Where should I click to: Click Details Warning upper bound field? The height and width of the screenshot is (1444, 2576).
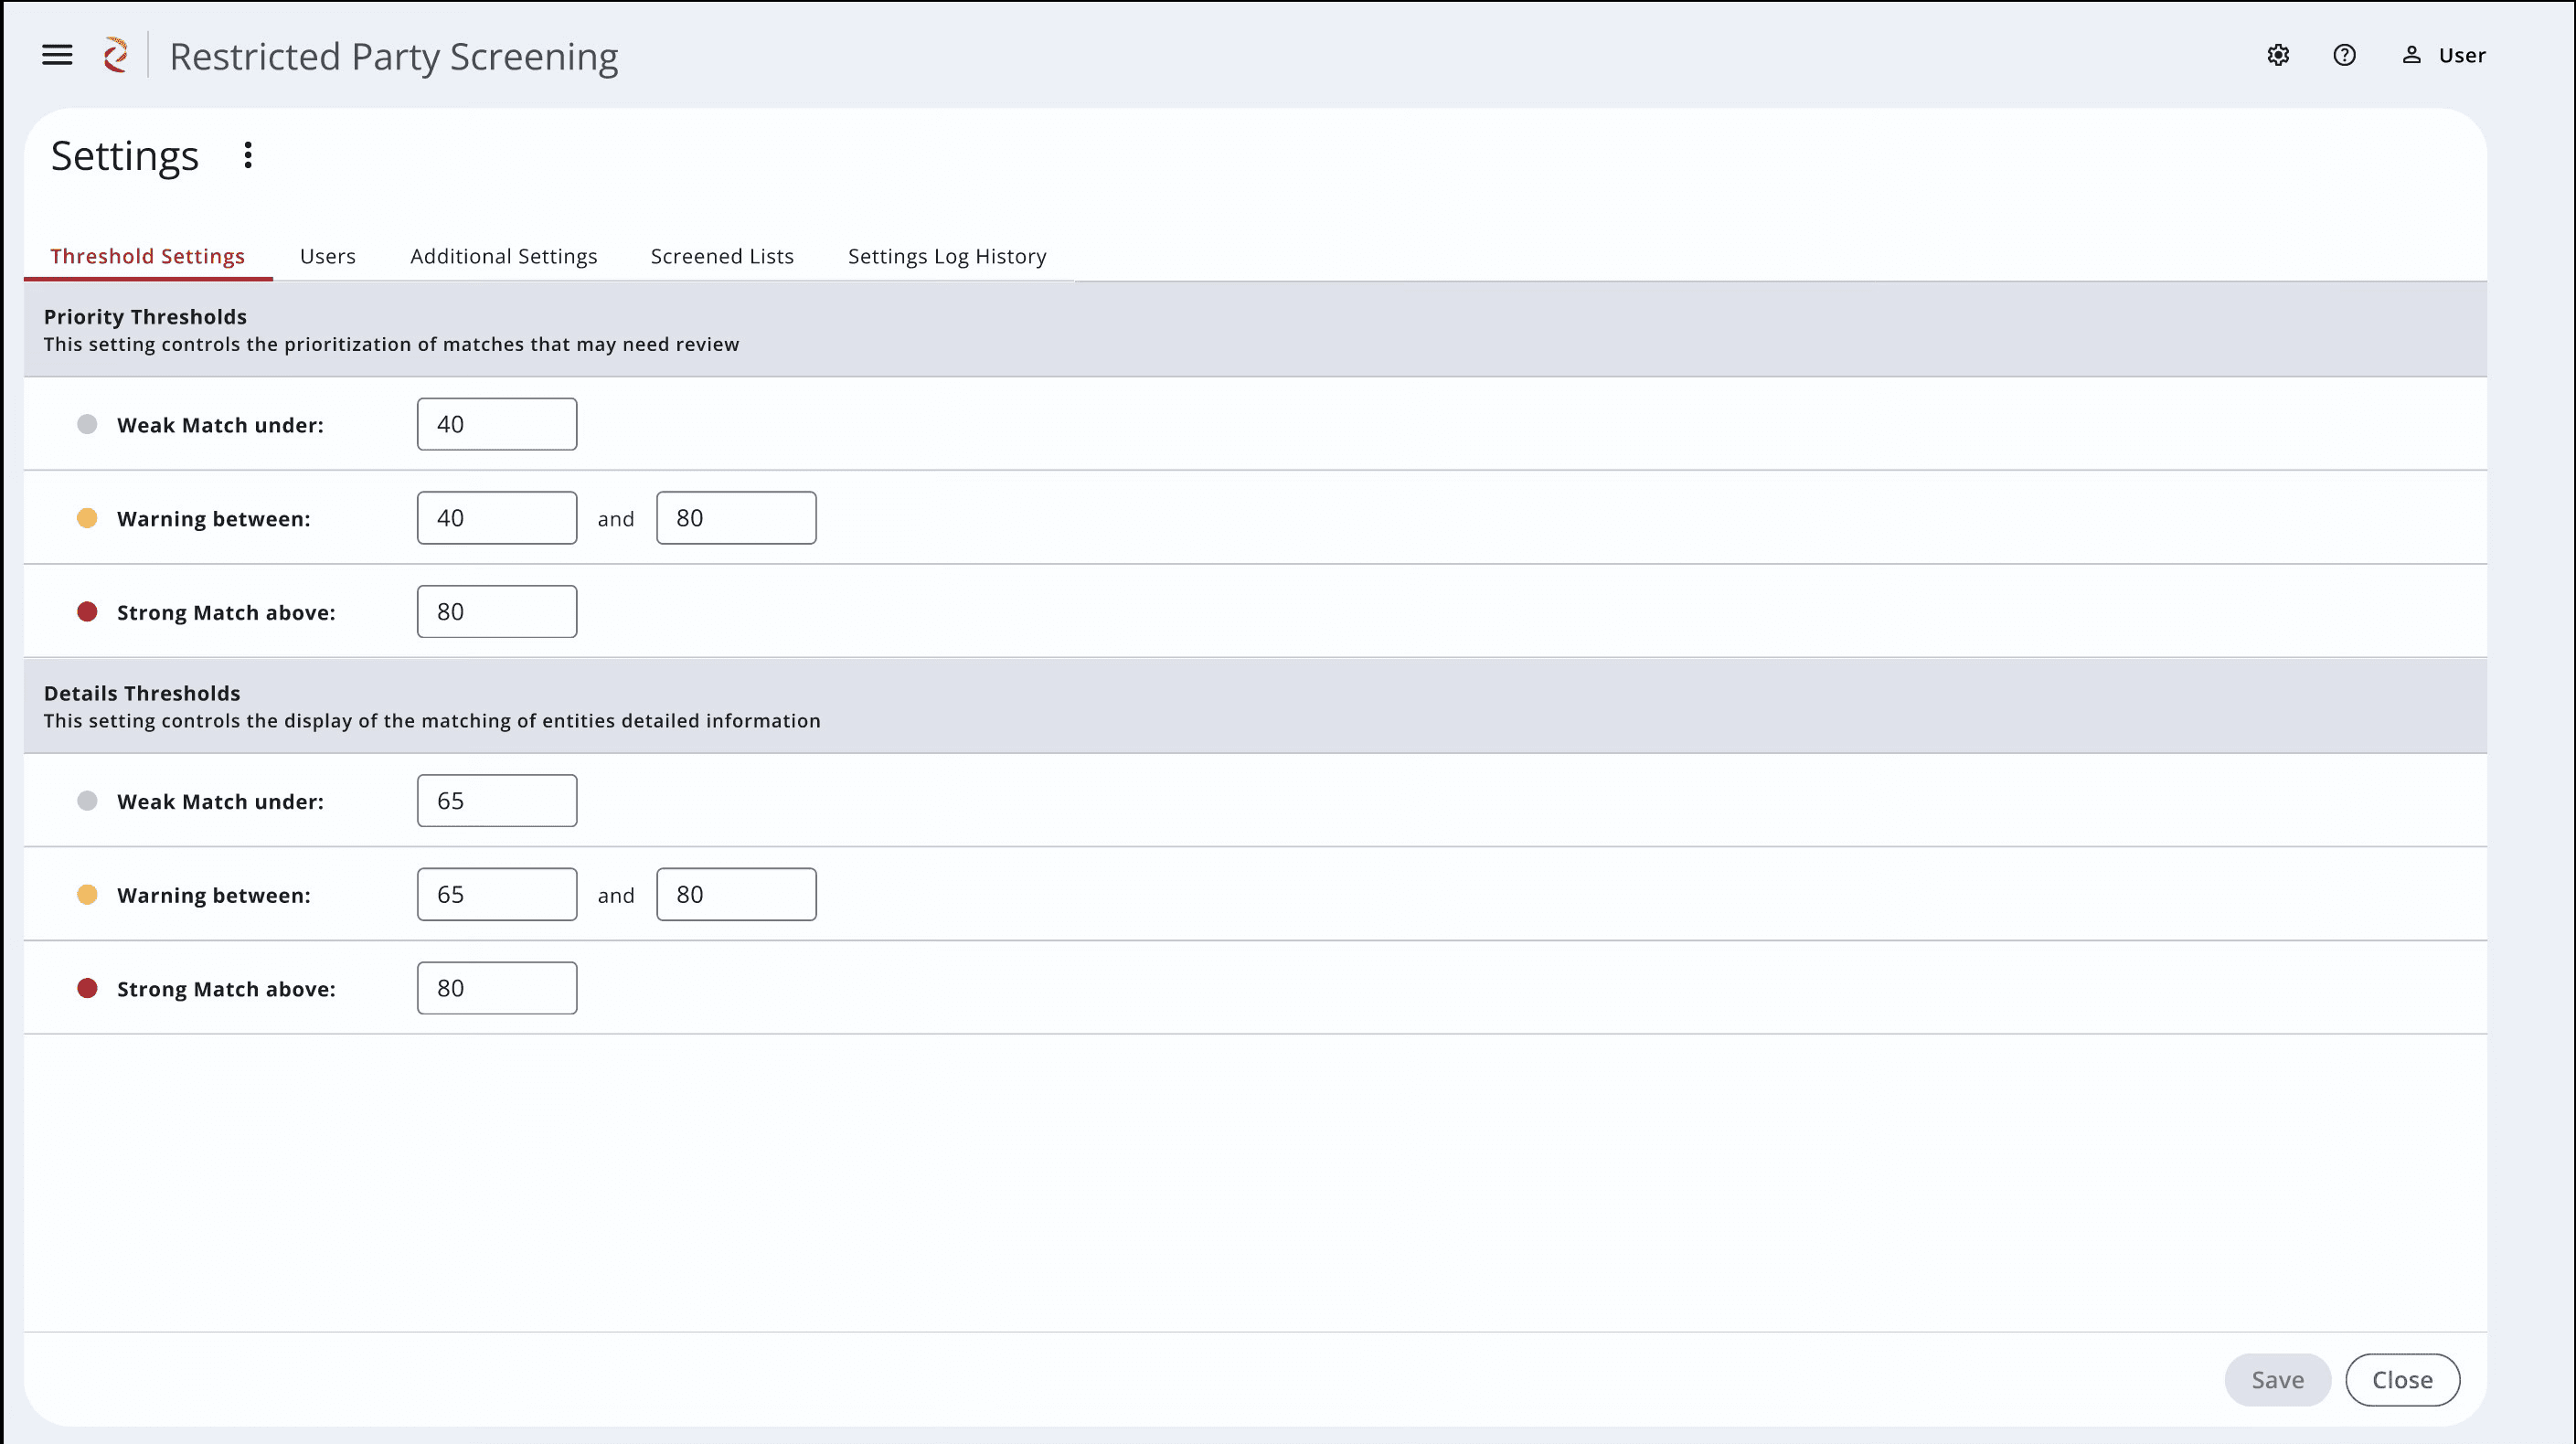point(735,894)
